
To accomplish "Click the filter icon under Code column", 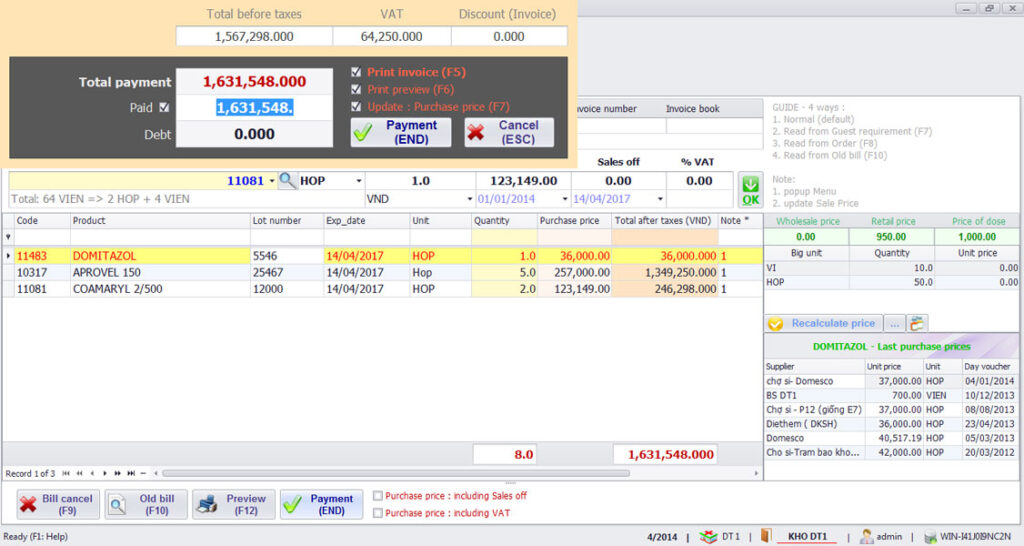I will (x=9, y=237).
